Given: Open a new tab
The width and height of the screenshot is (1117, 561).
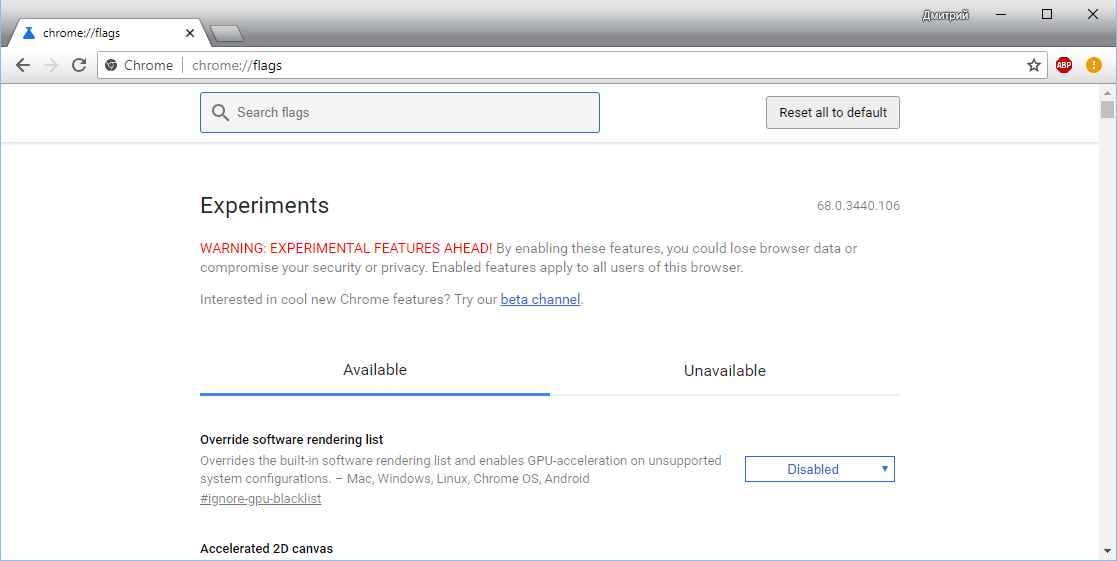Looking at the screenshot, I should [227, 34].
